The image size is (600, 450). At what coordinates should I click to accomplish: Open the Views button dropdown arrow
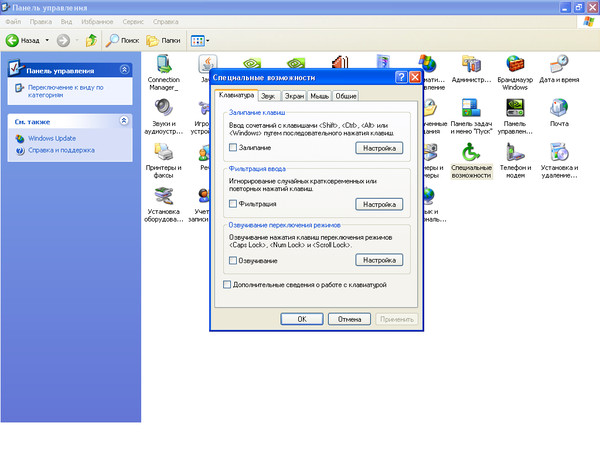point(208,41)
